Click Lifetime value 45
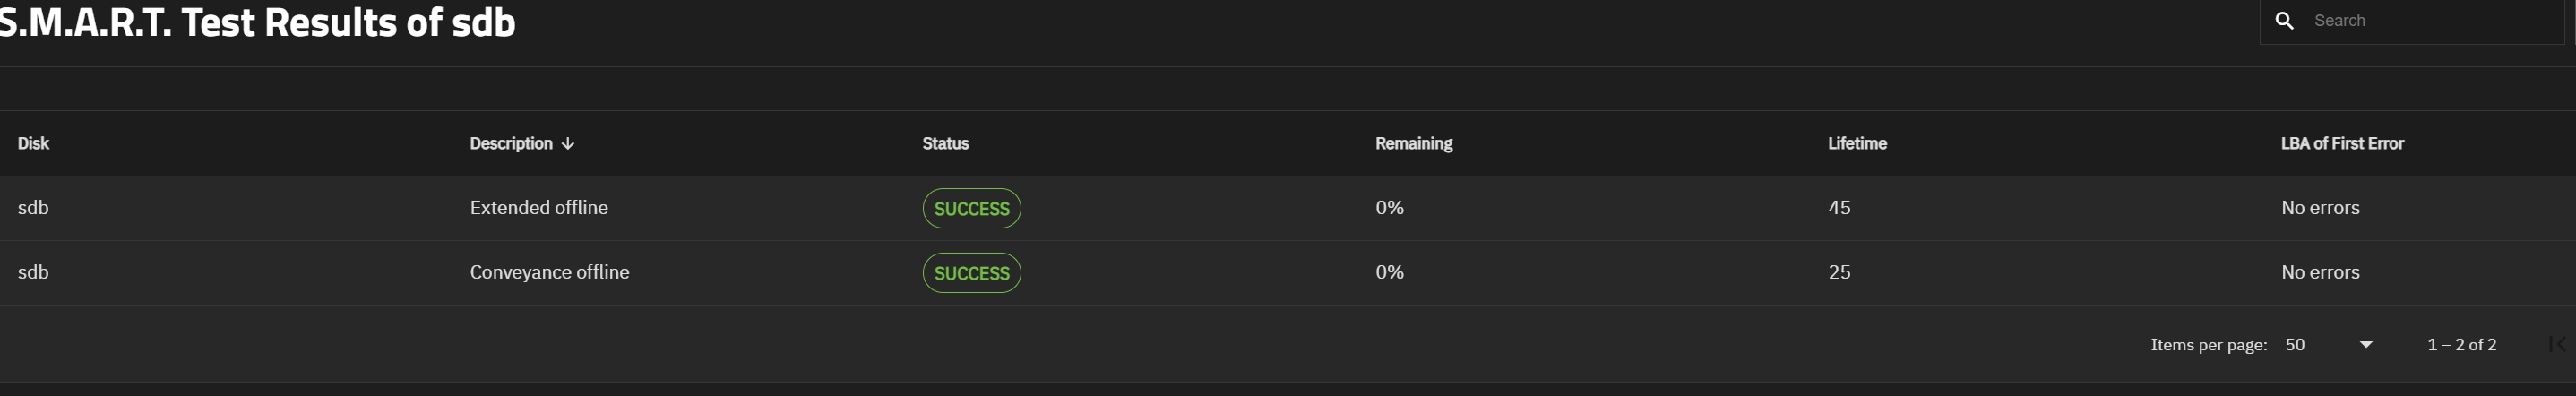 [x=1839, y=208]
